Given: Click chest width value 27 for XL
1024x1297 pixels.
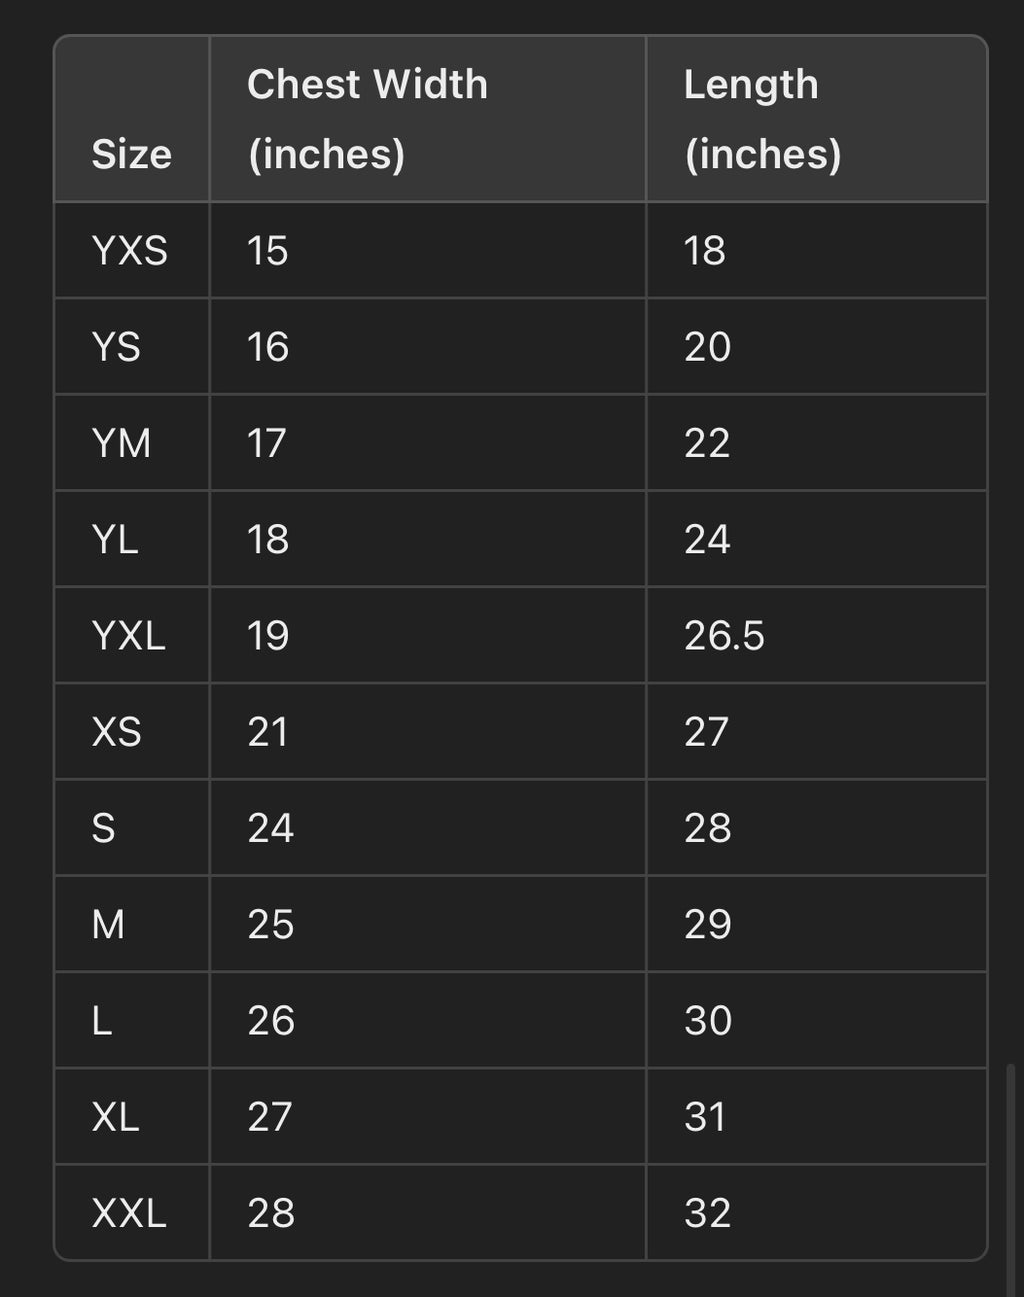Looking at the screenshot, I should tap(270, 1116).
